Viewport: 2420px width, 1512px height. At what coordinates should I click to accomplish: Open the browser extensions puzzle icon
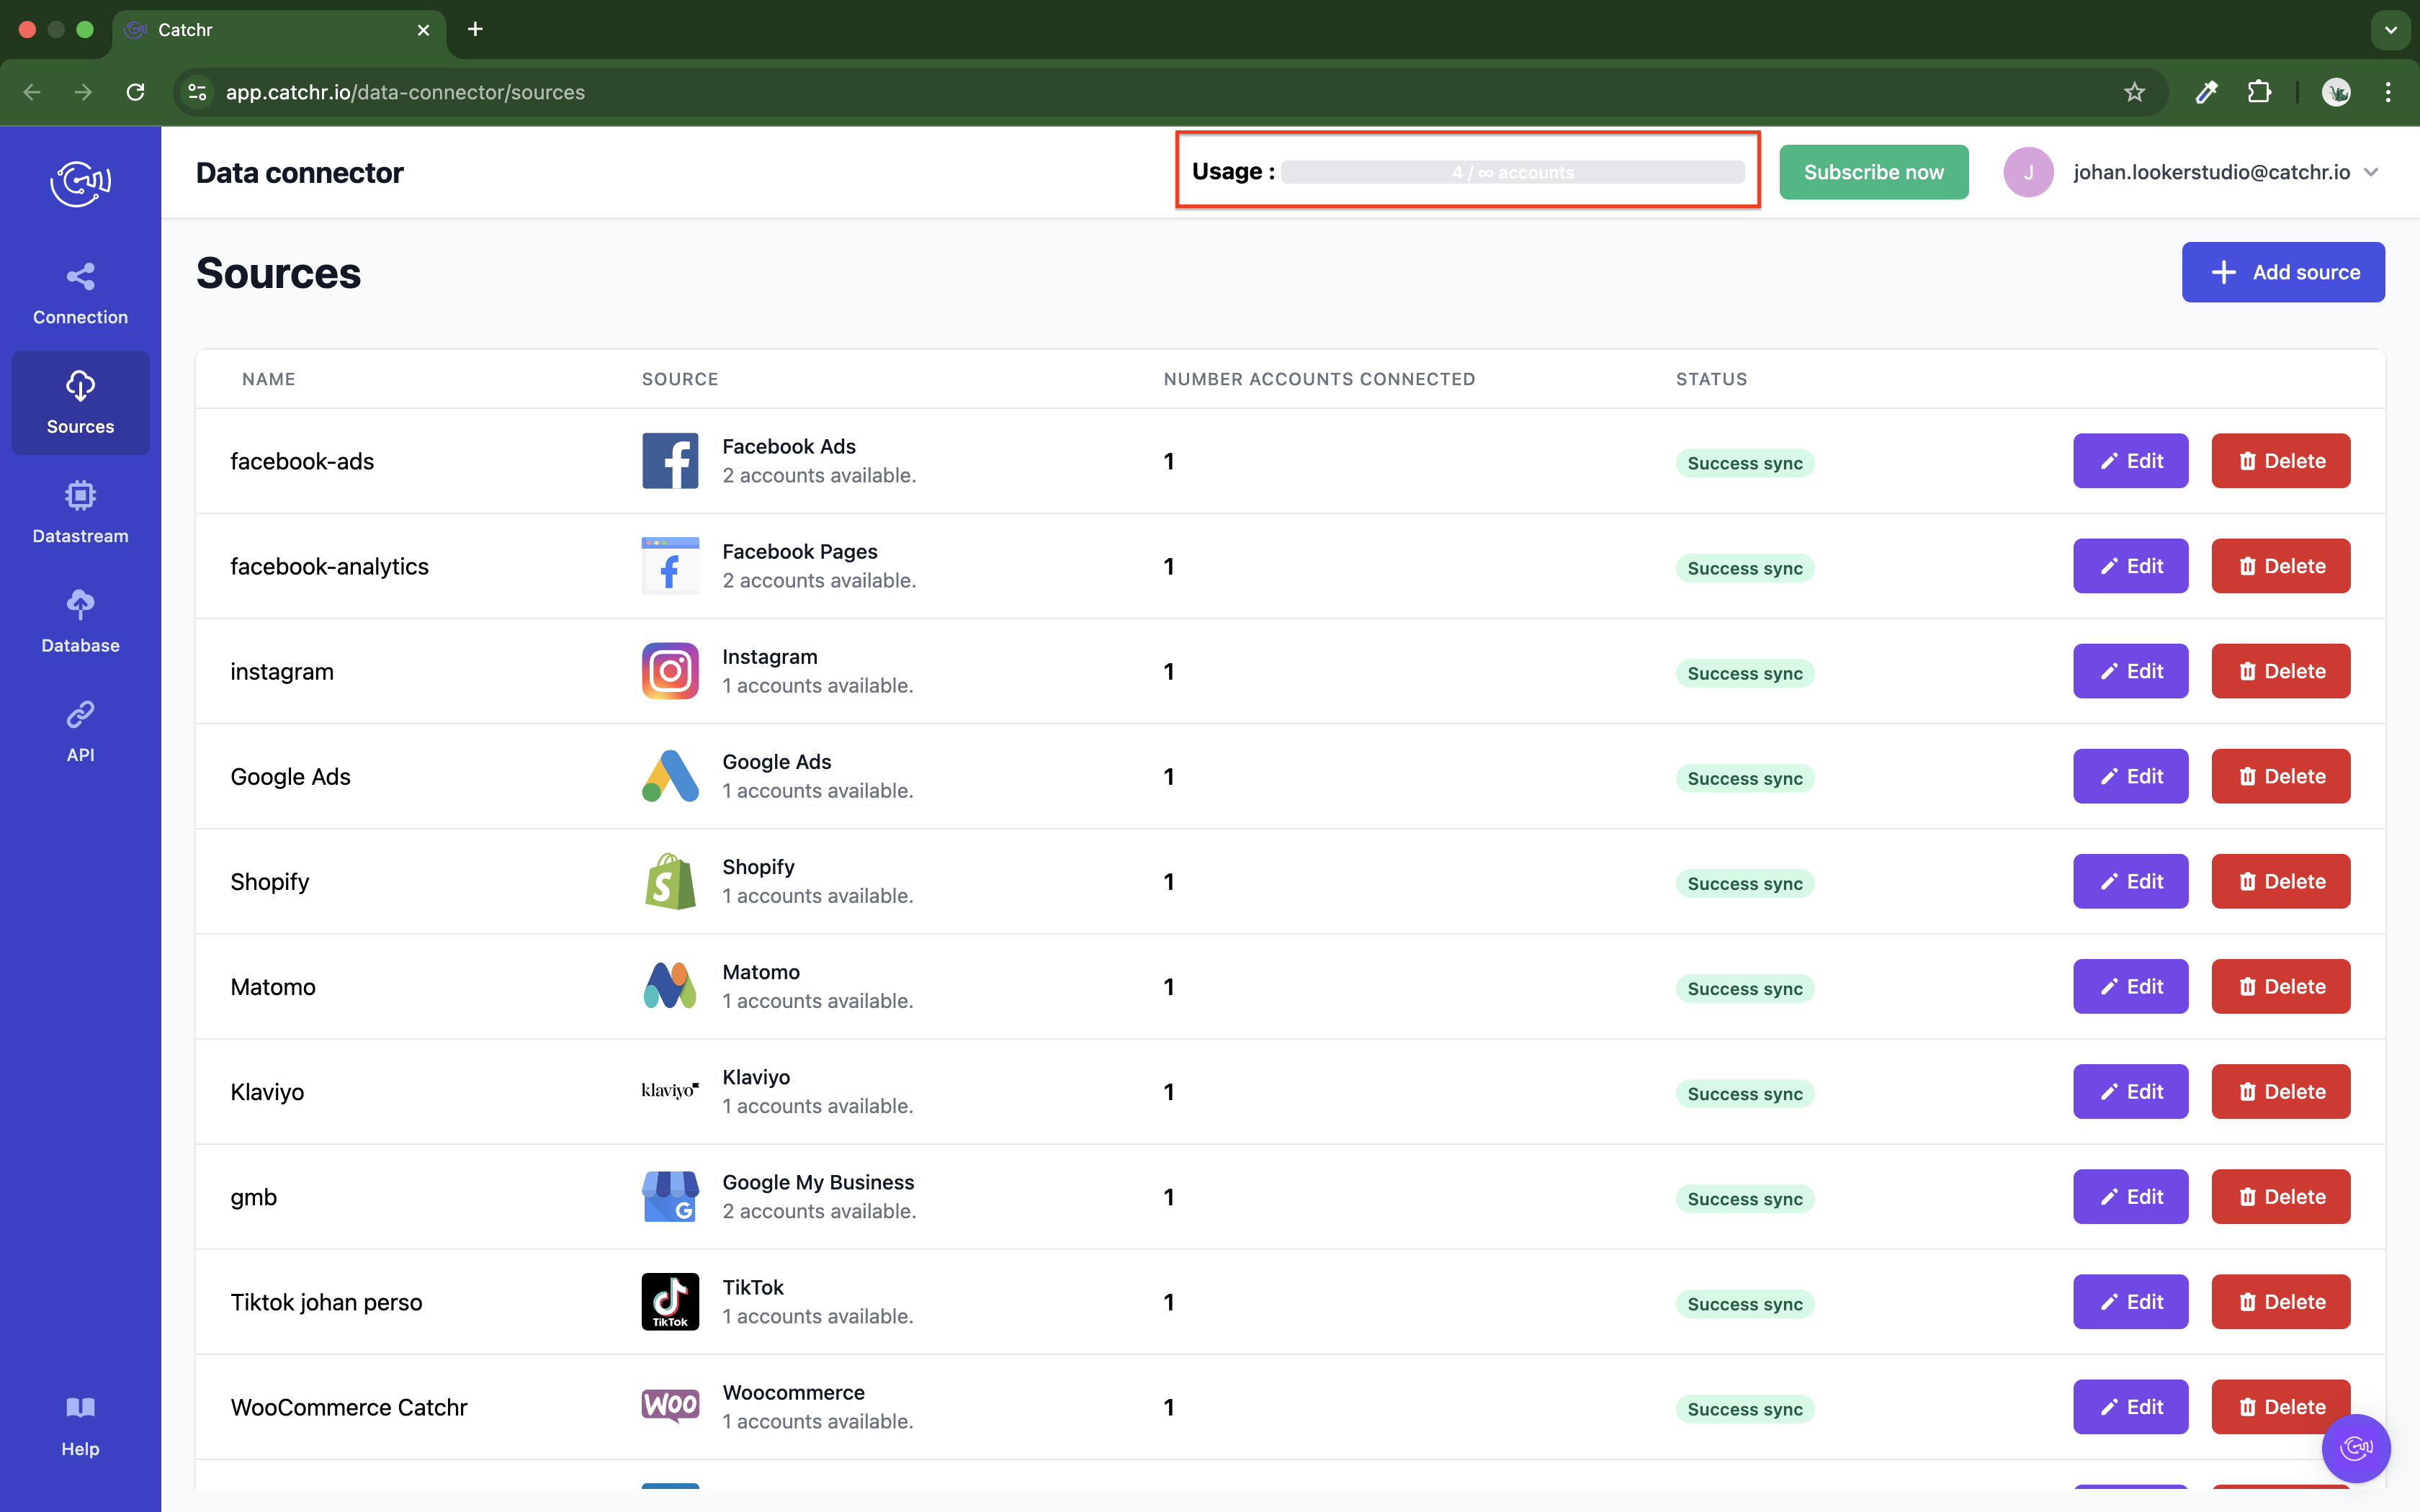pos(2259,92)
